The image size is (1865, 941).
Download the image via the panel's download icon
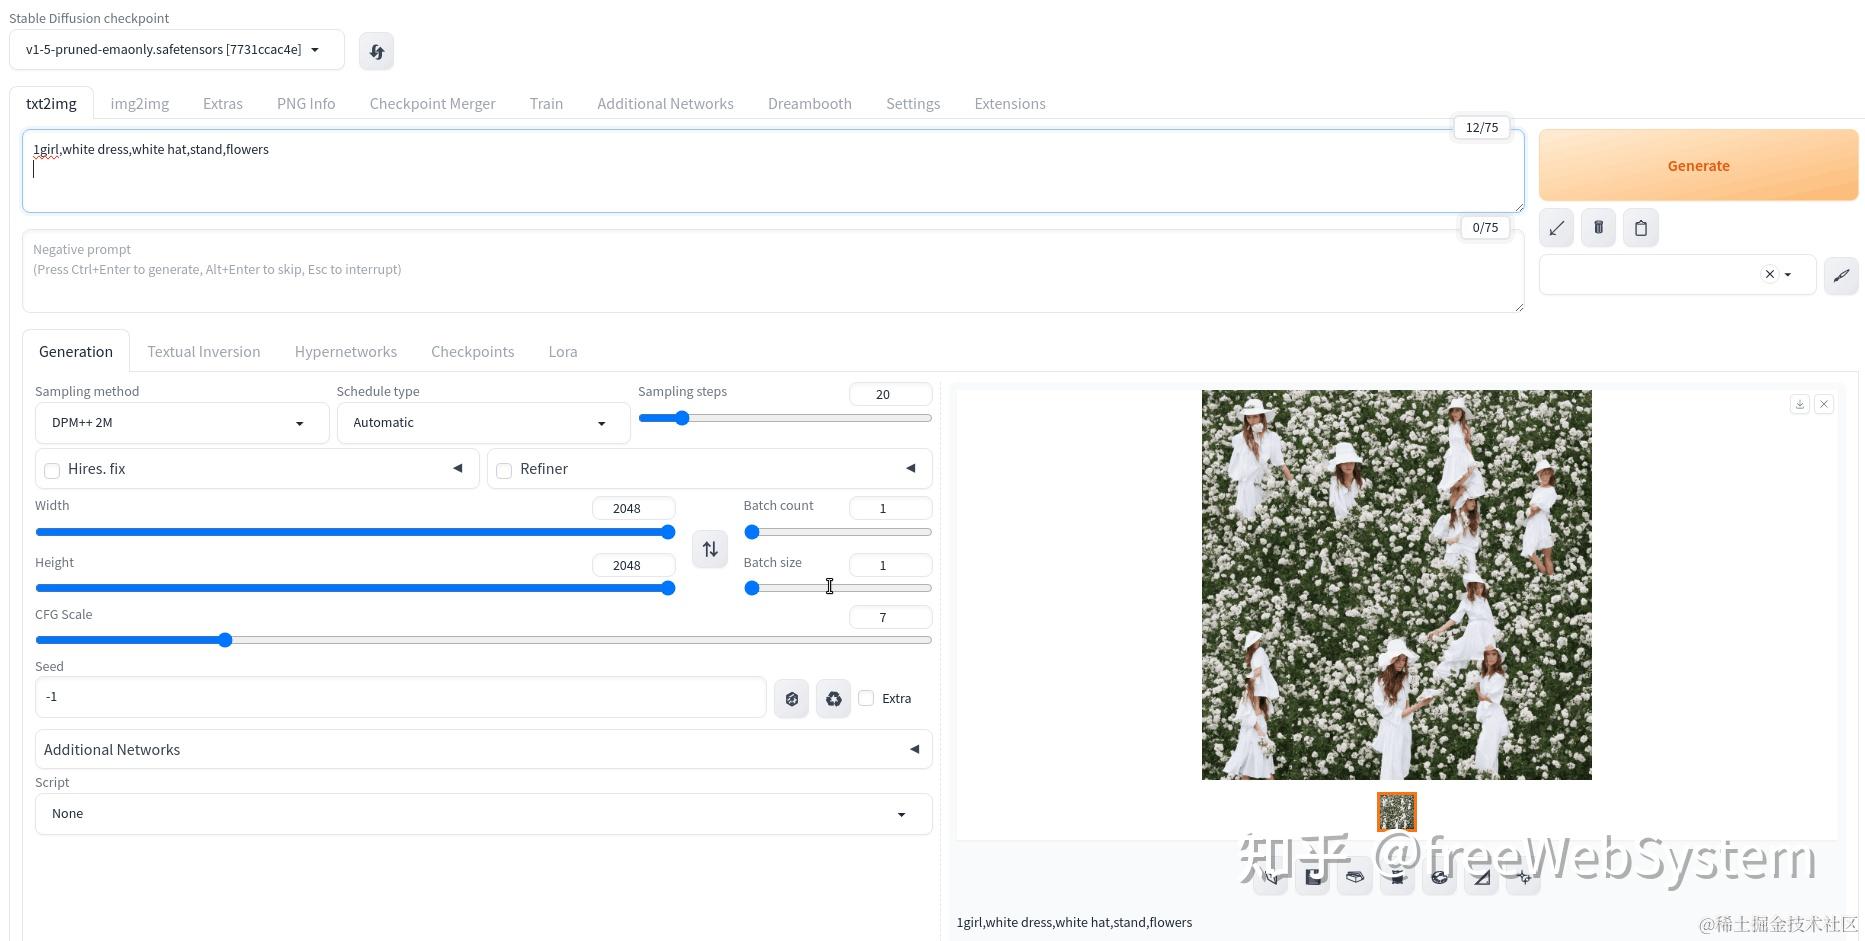pos(1799,404)
